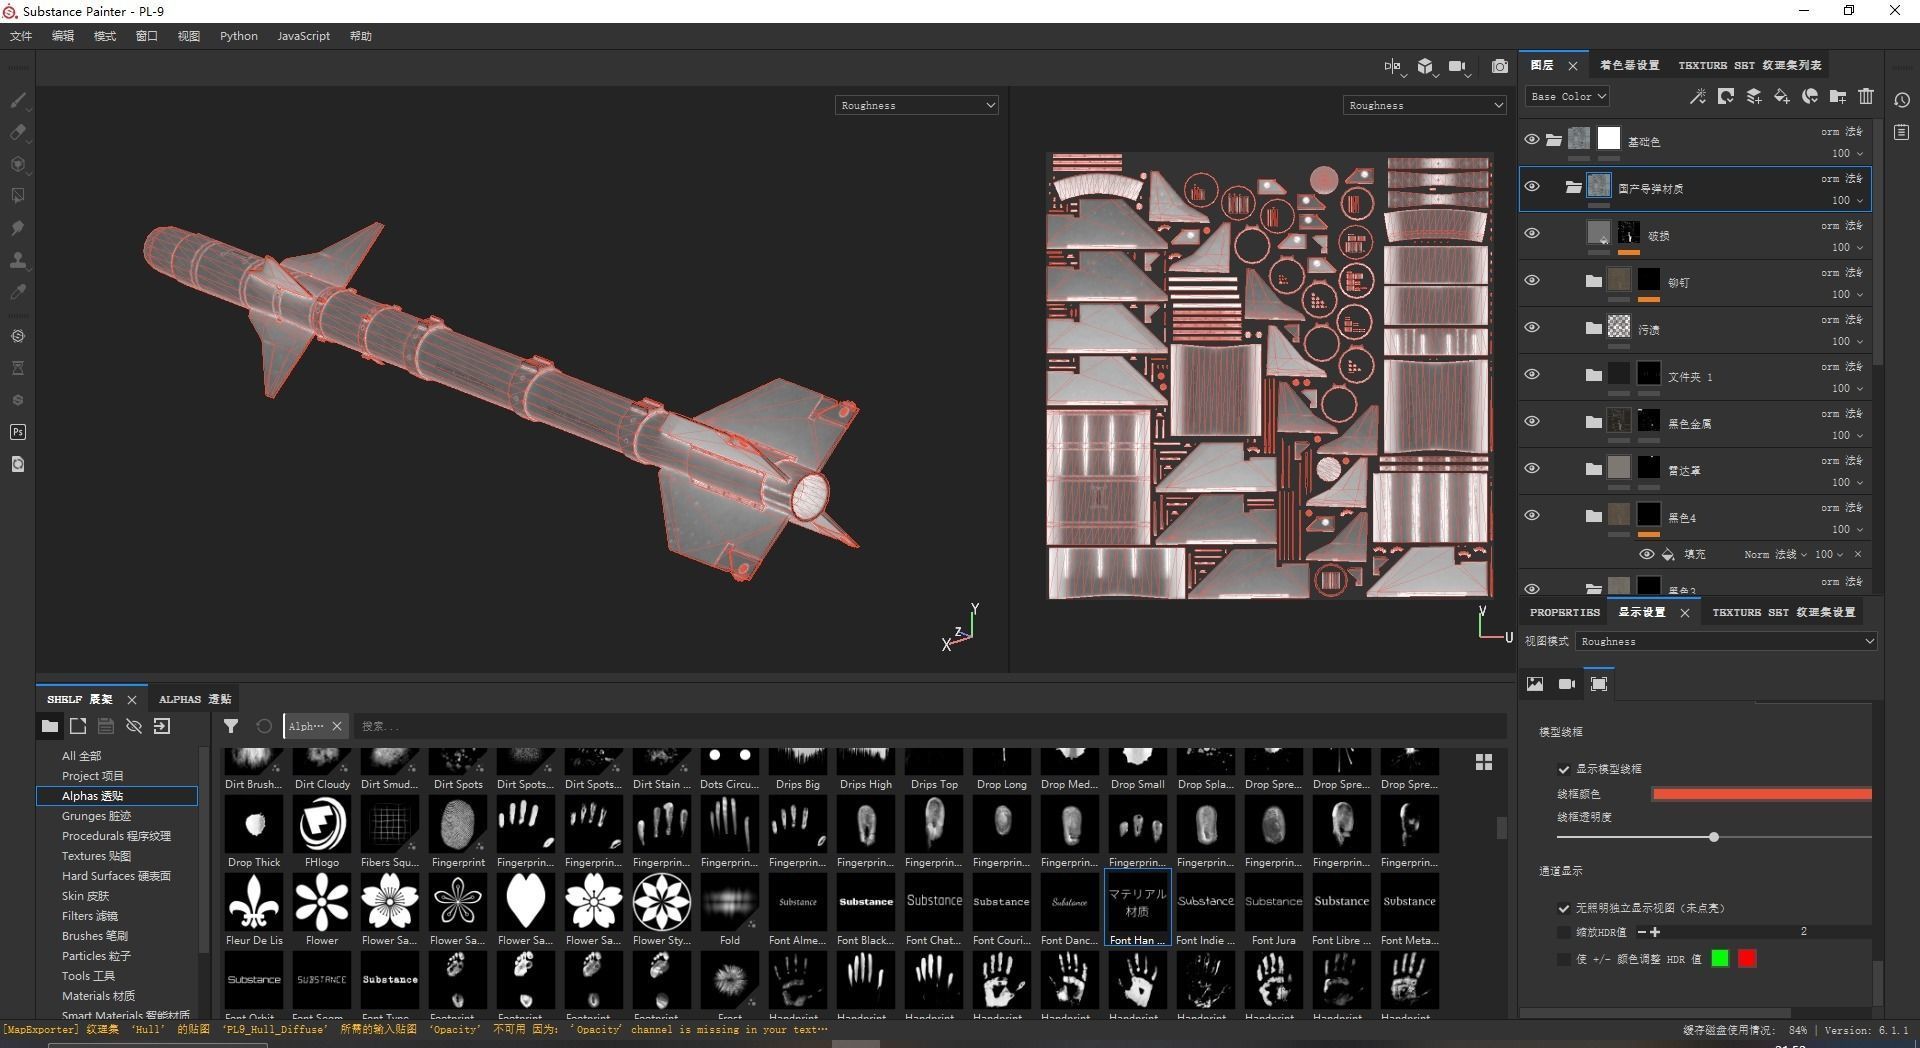Enable the 缩放HDR值 checkbox

[x=1564, y=932]
